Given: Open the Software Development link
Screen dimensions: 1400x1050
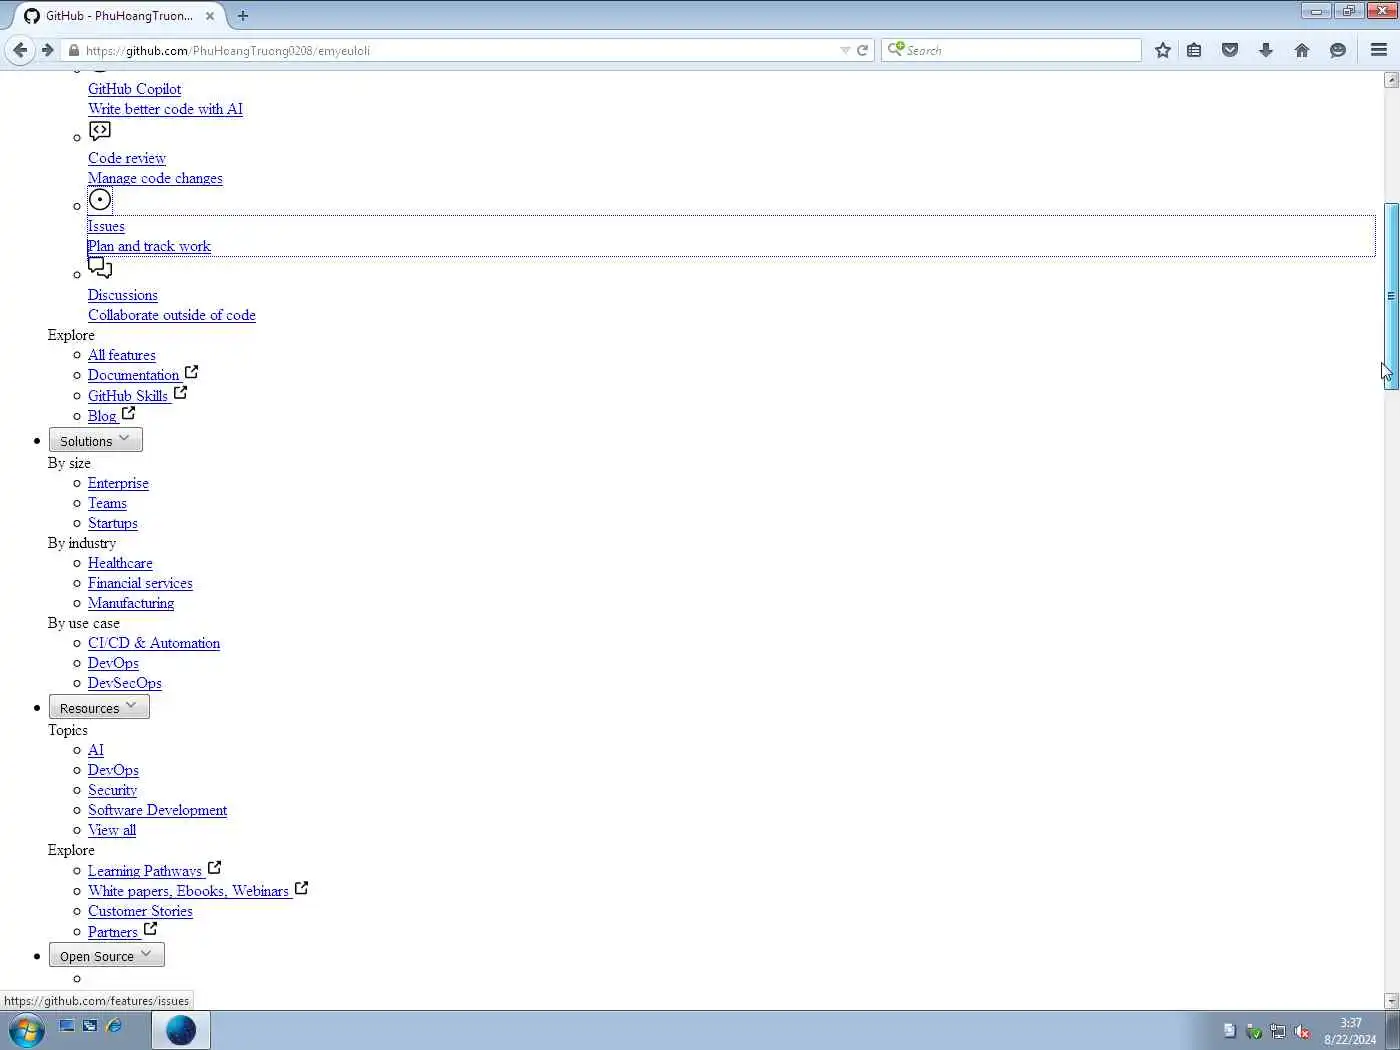Looking at the screenshot, I should (157, 810).
